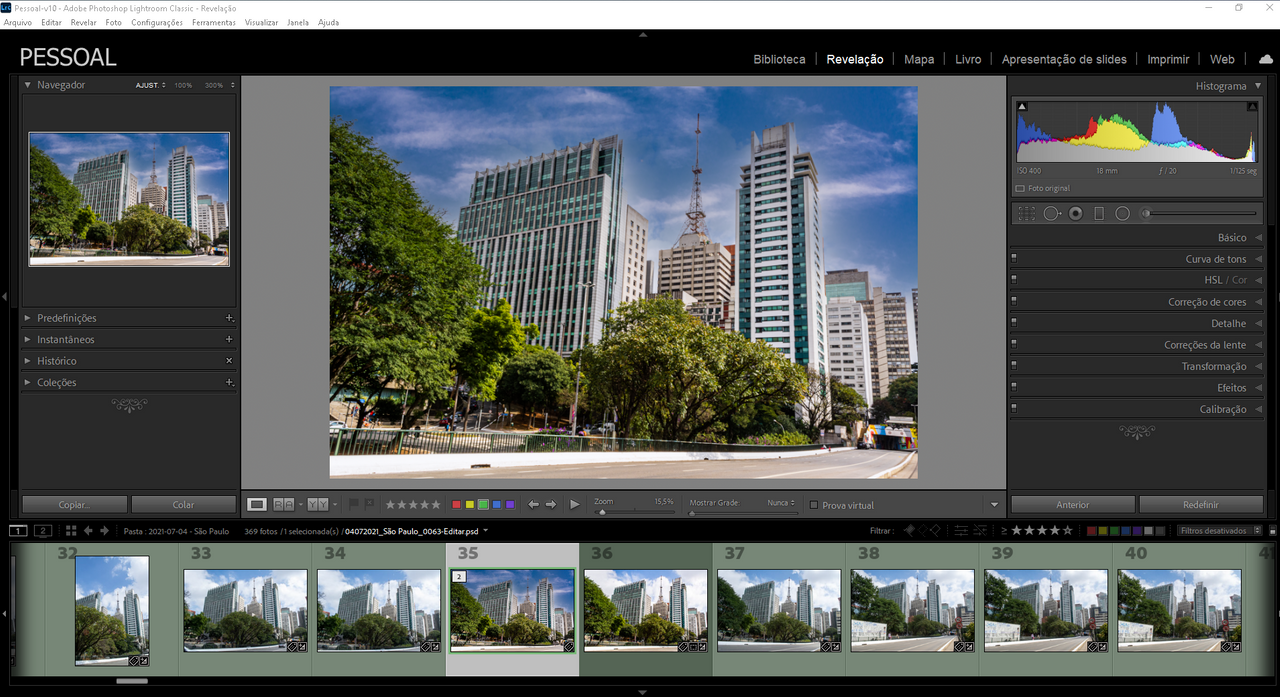The width and height of the screenshot is (1280, 697).
Task: Toggle shadow clipping indicator in histogram
Action: (1022, 107)
